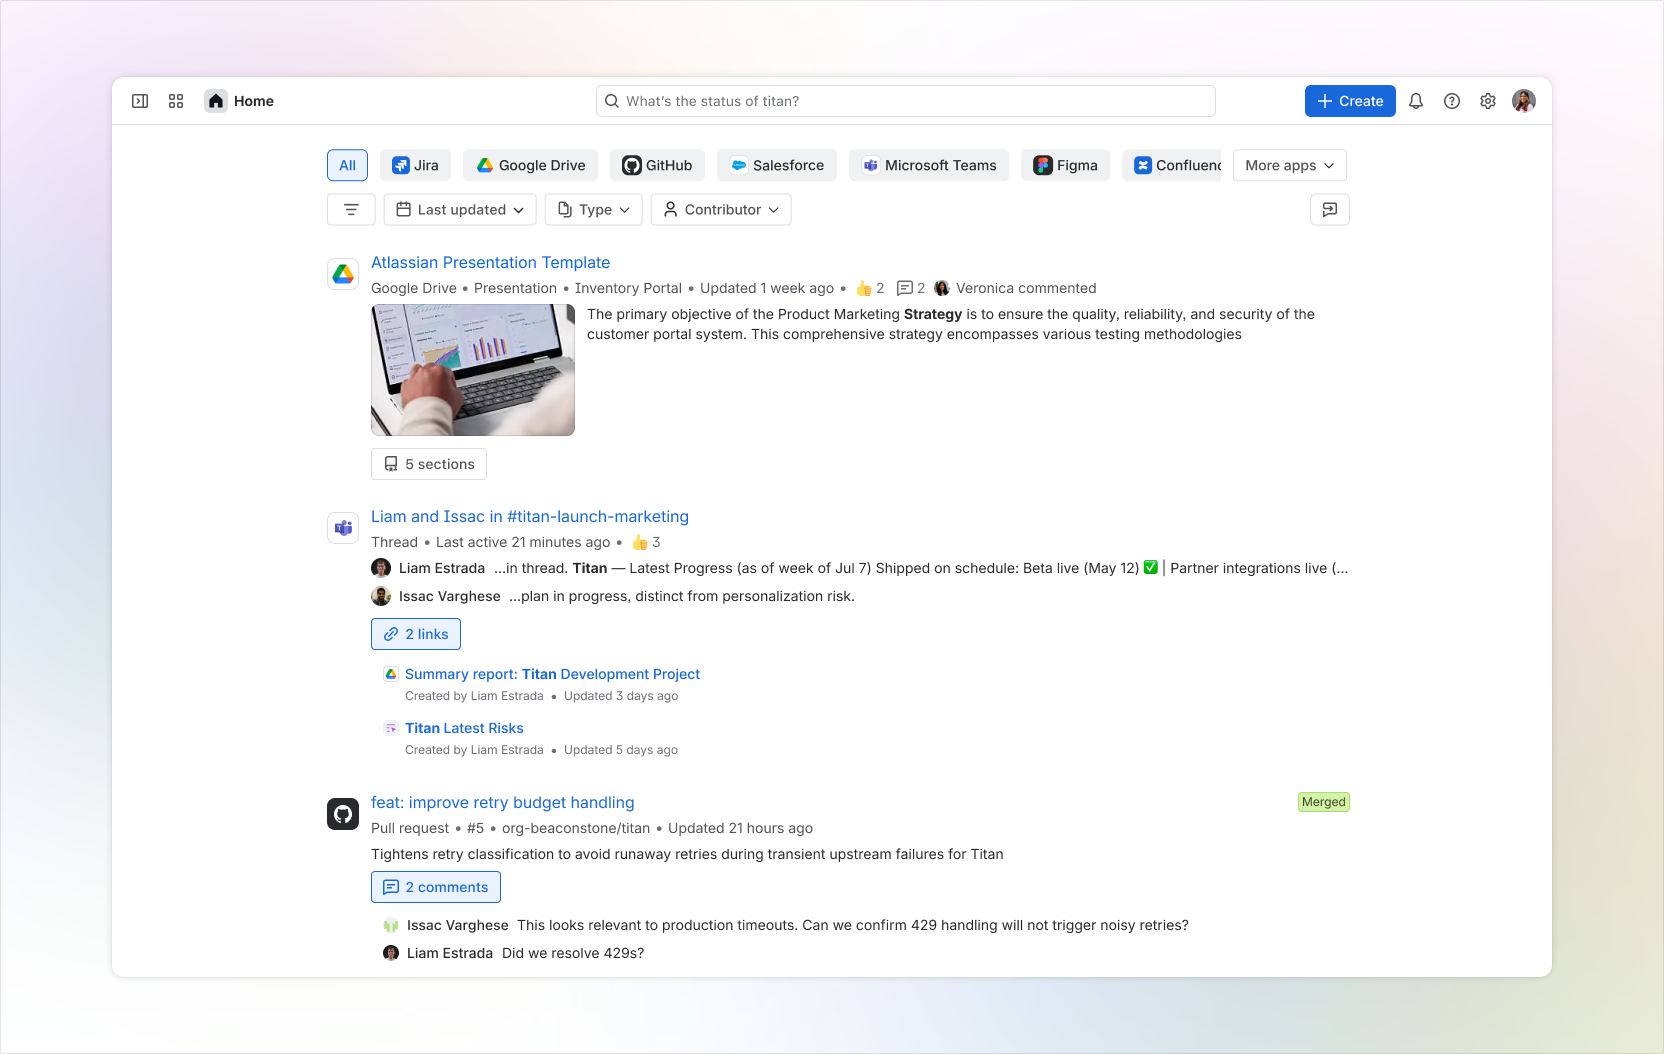1664x1054 pixels.
Task: Click the Microsoft Teams result icon
Action: 343,528
